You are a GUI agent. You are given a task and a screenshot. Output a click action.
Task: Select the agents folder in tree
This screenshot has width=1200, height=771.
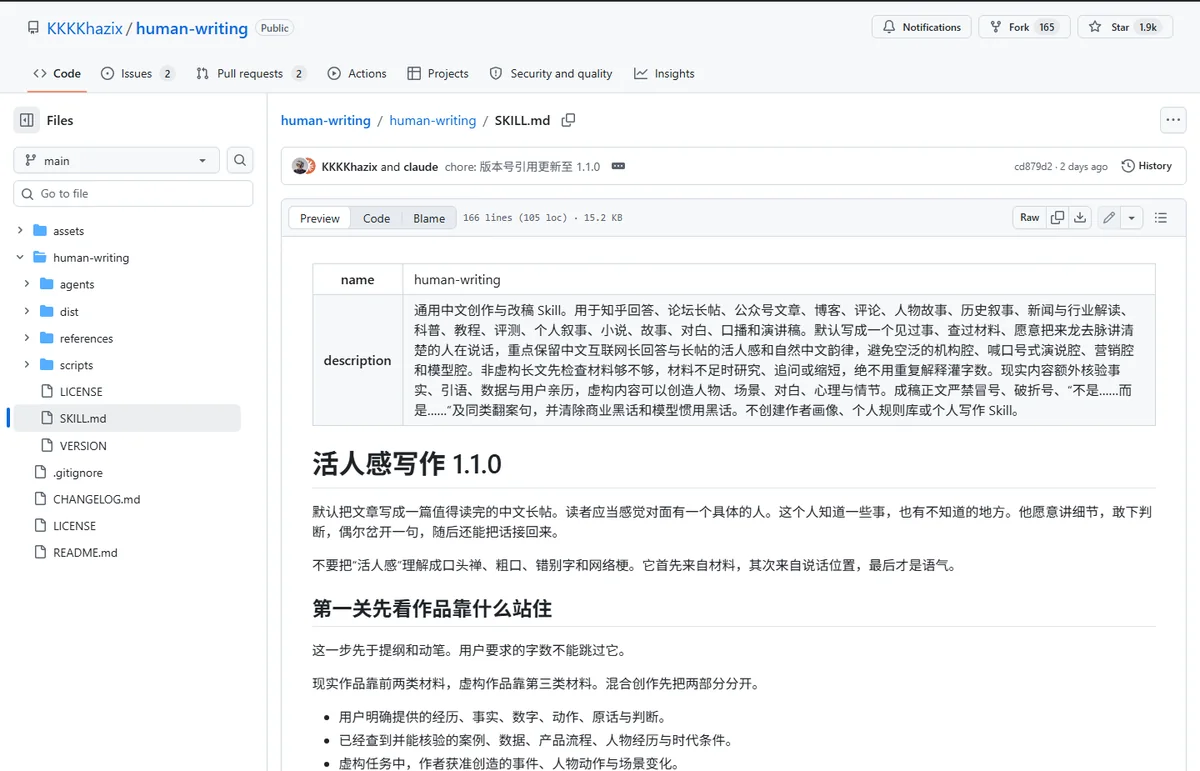(x=77, y=285)
